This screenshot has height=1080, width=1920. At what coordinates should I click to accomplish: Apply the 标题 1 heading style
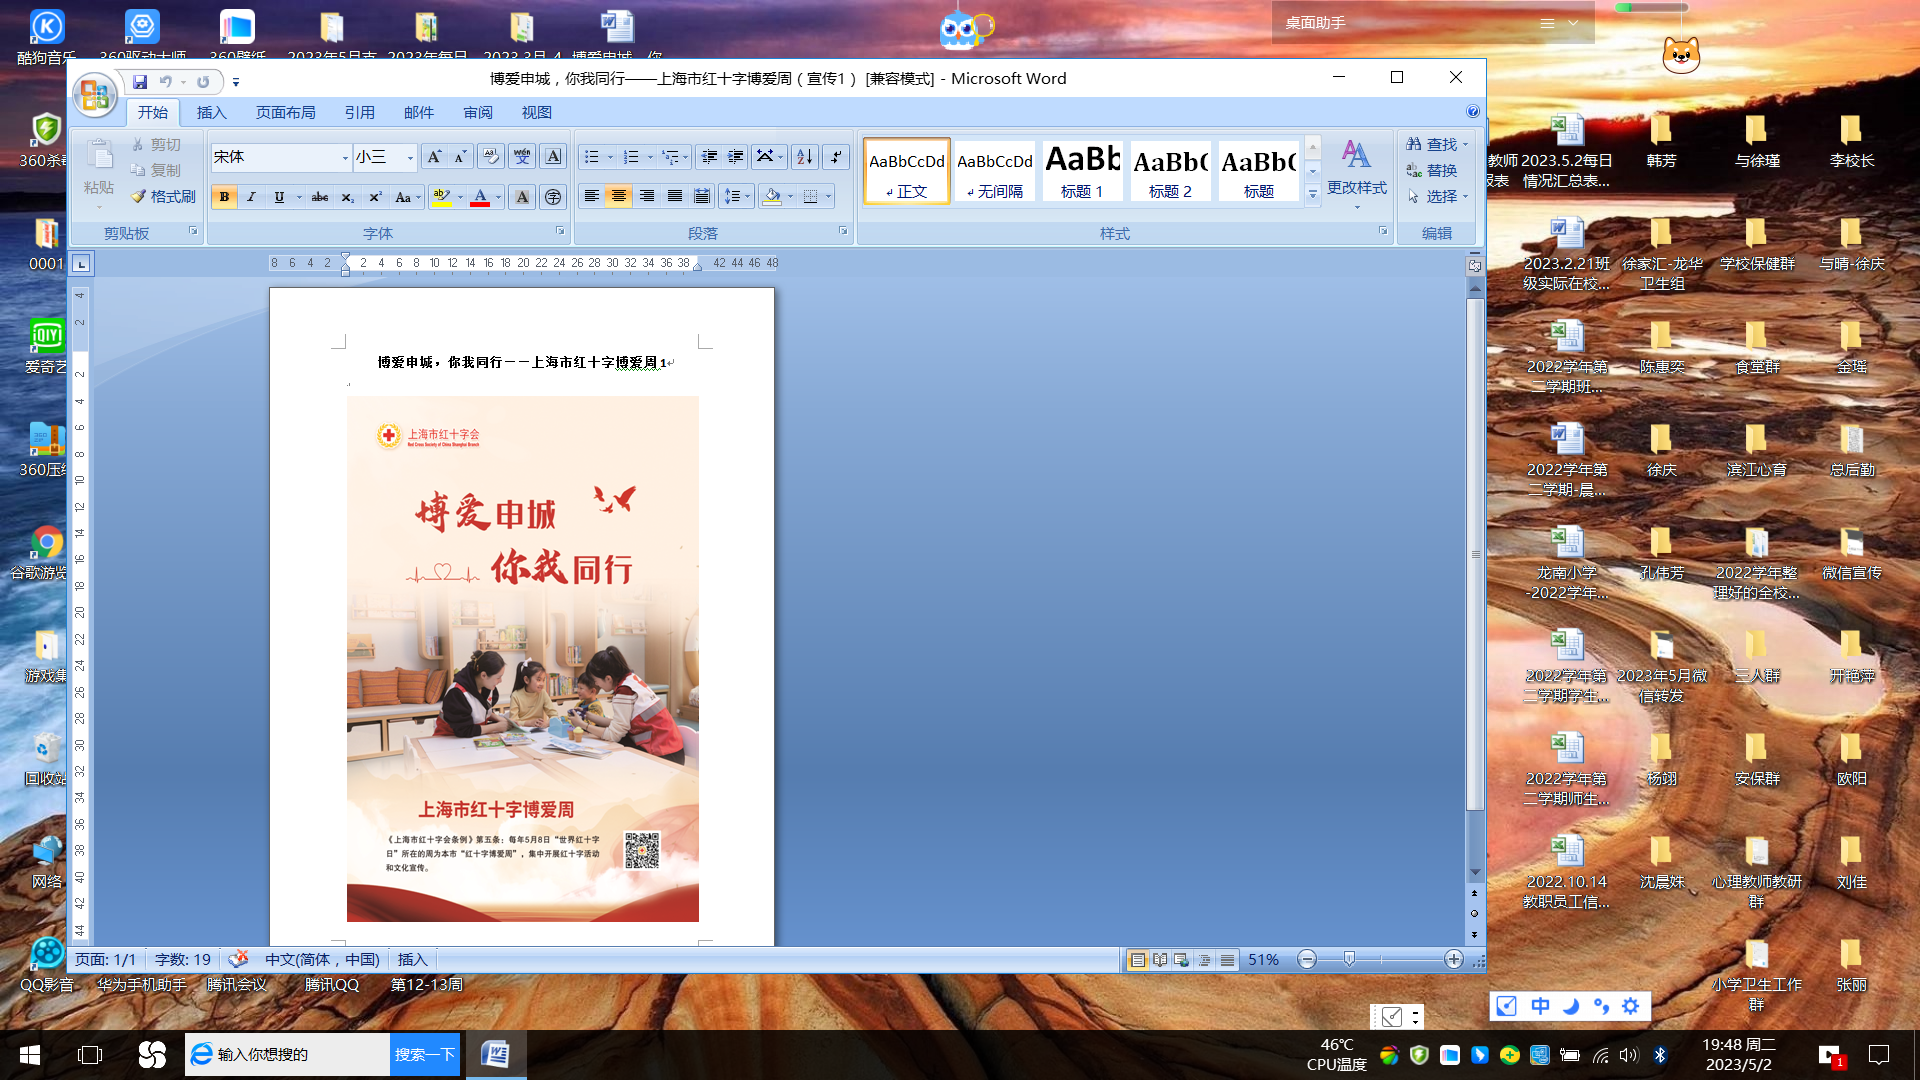coord(1082,171)
